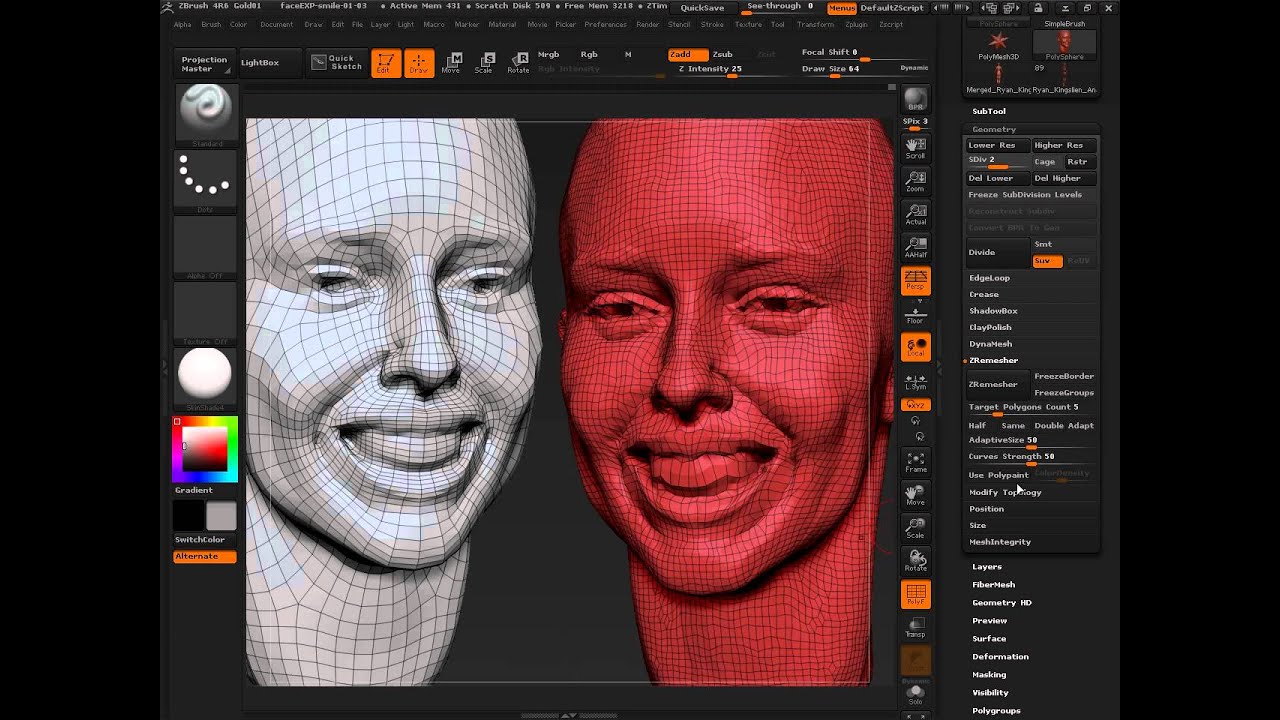Toggle PolyF polyframe display
Screen dimensions: 1280x720
[915, 595]
